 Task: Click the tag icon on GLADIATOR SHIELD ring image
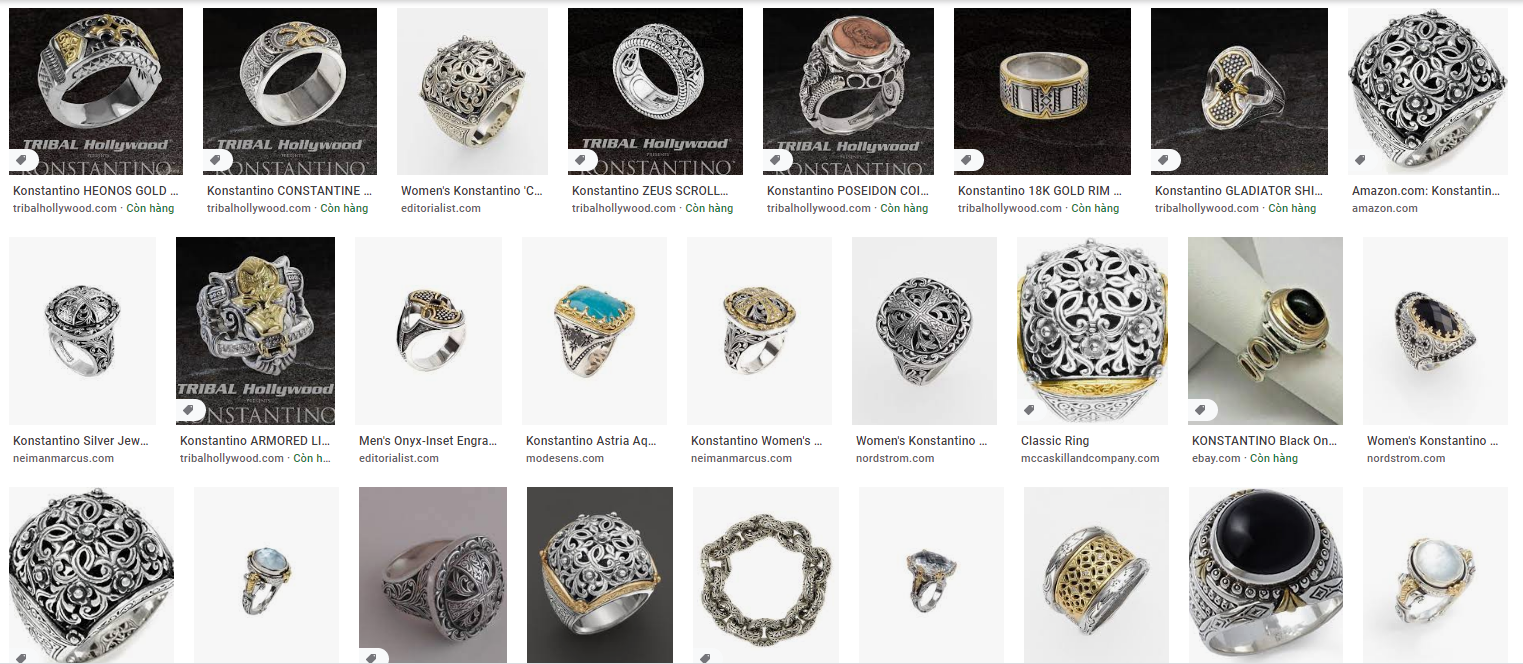[x=1167, y=160]
